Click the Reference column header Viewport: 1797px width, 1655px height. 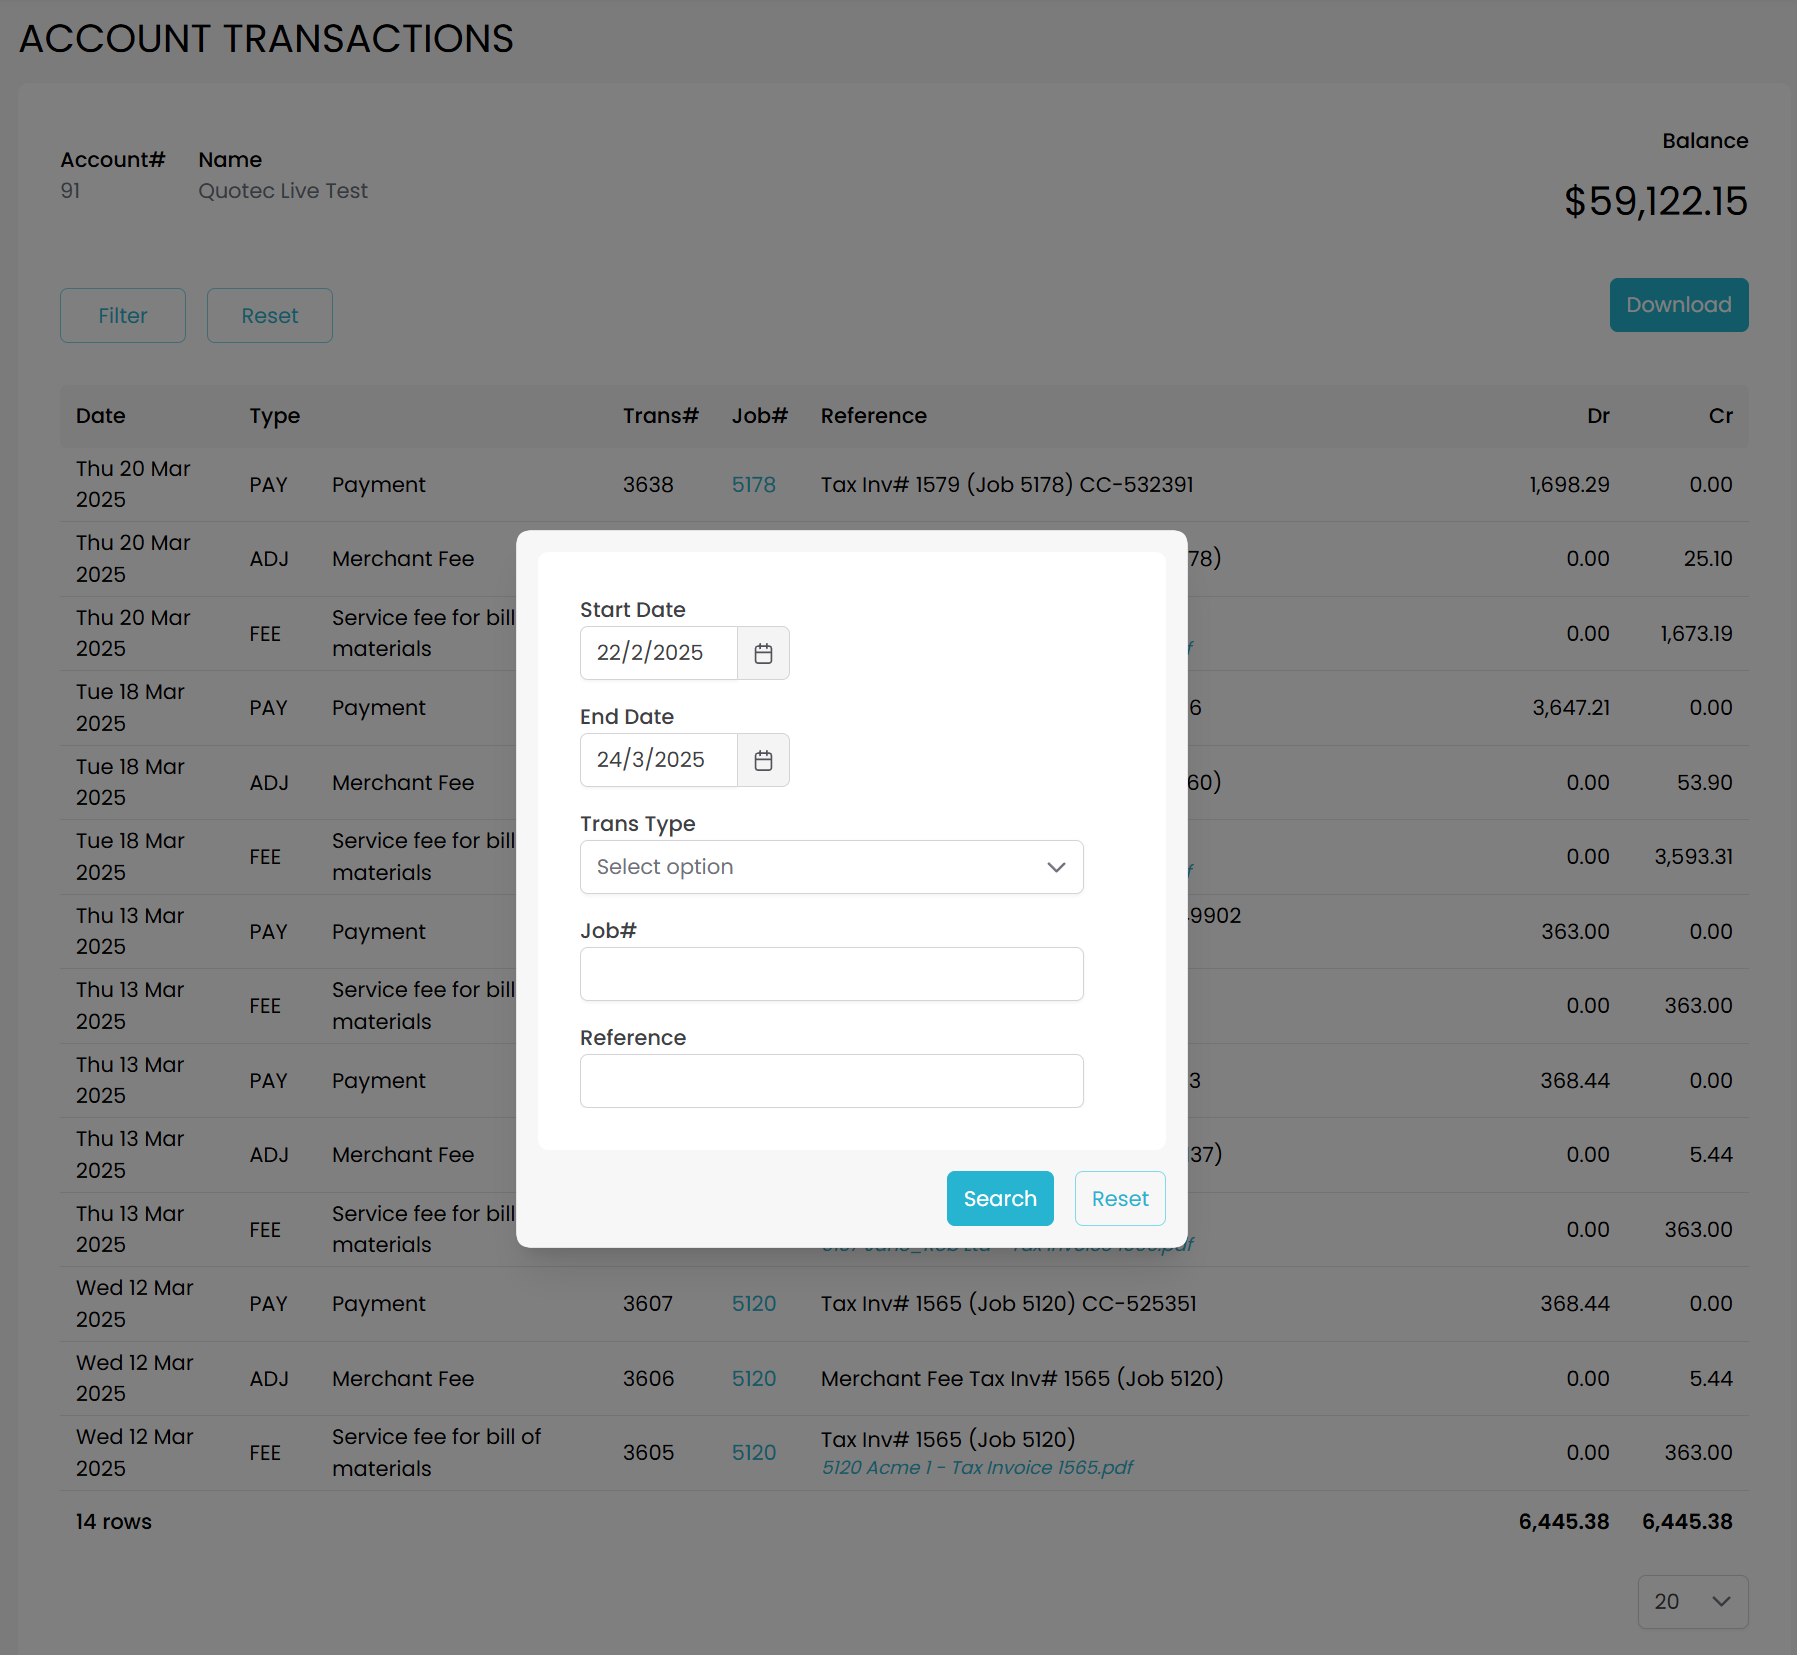tap(873, 416)
